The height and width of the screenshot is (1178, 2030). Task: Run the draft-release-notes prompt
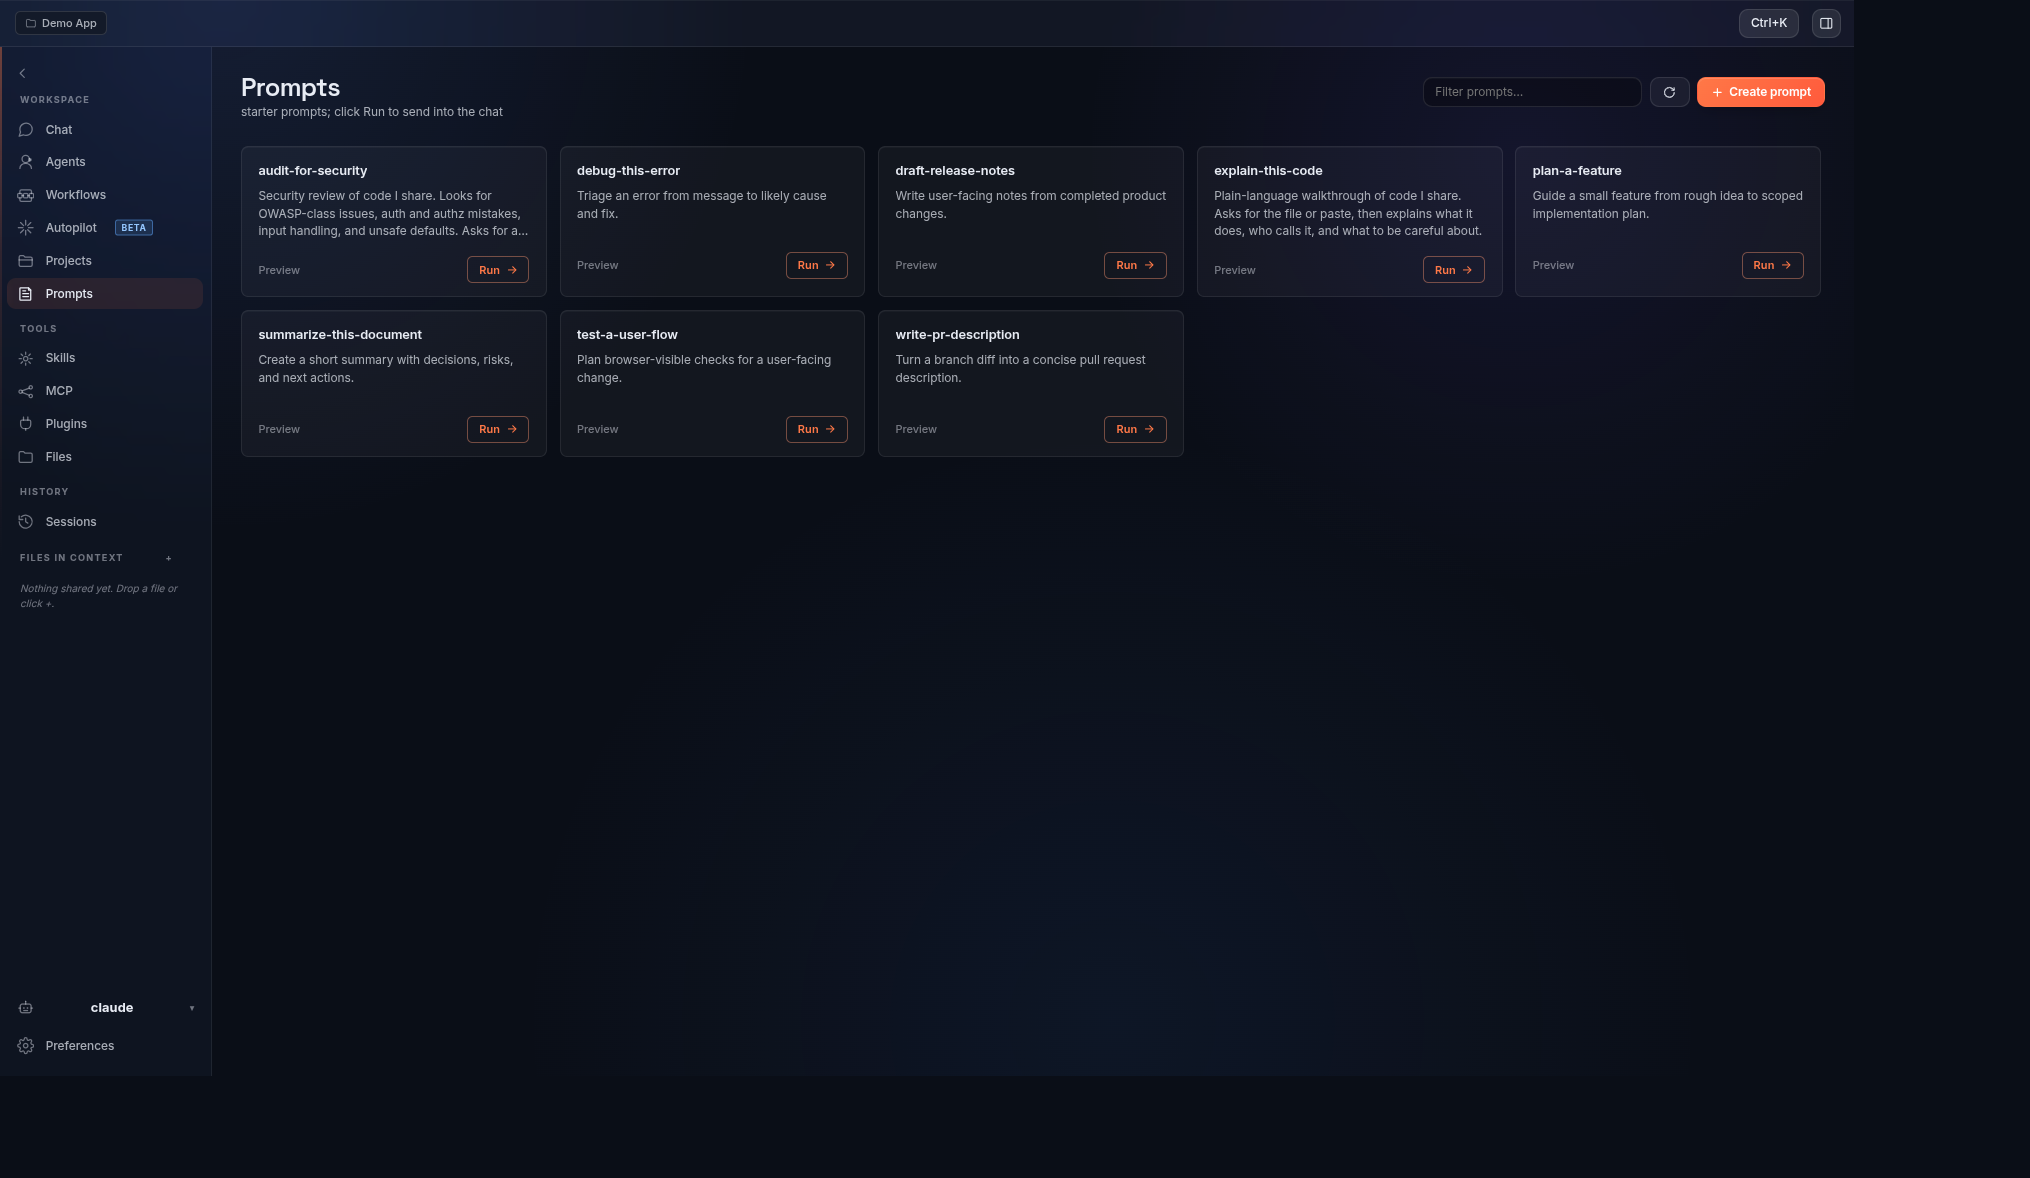[1135, 265]
